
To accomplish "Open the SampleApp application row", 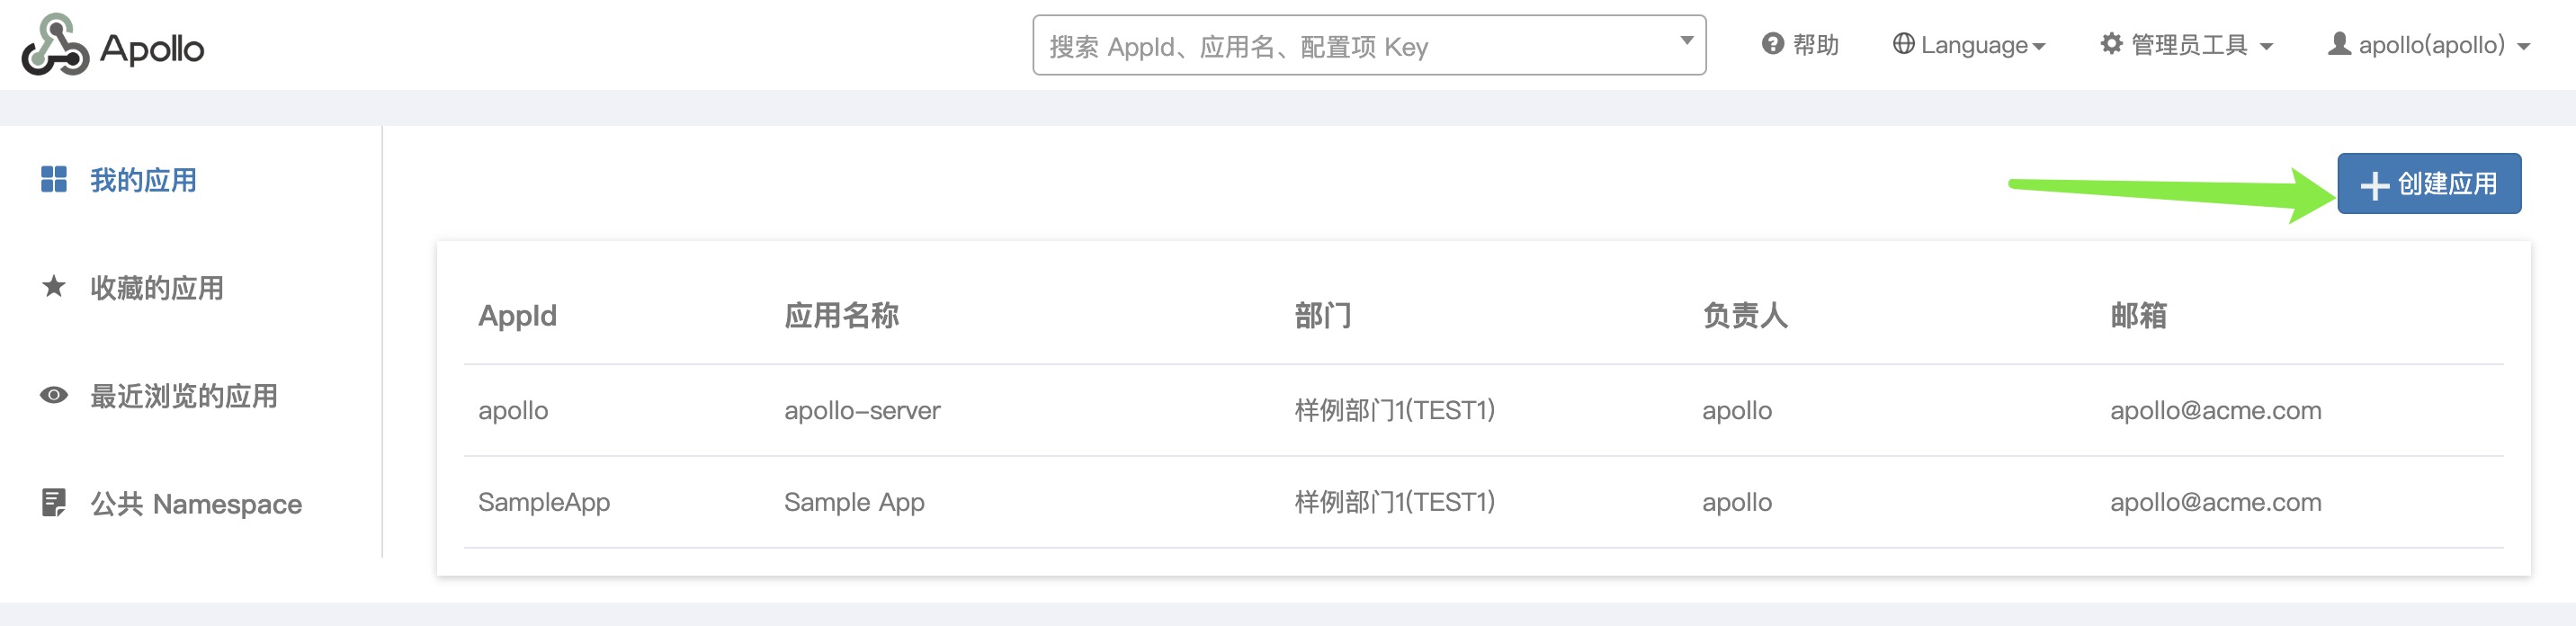I will click(1483, 502).
